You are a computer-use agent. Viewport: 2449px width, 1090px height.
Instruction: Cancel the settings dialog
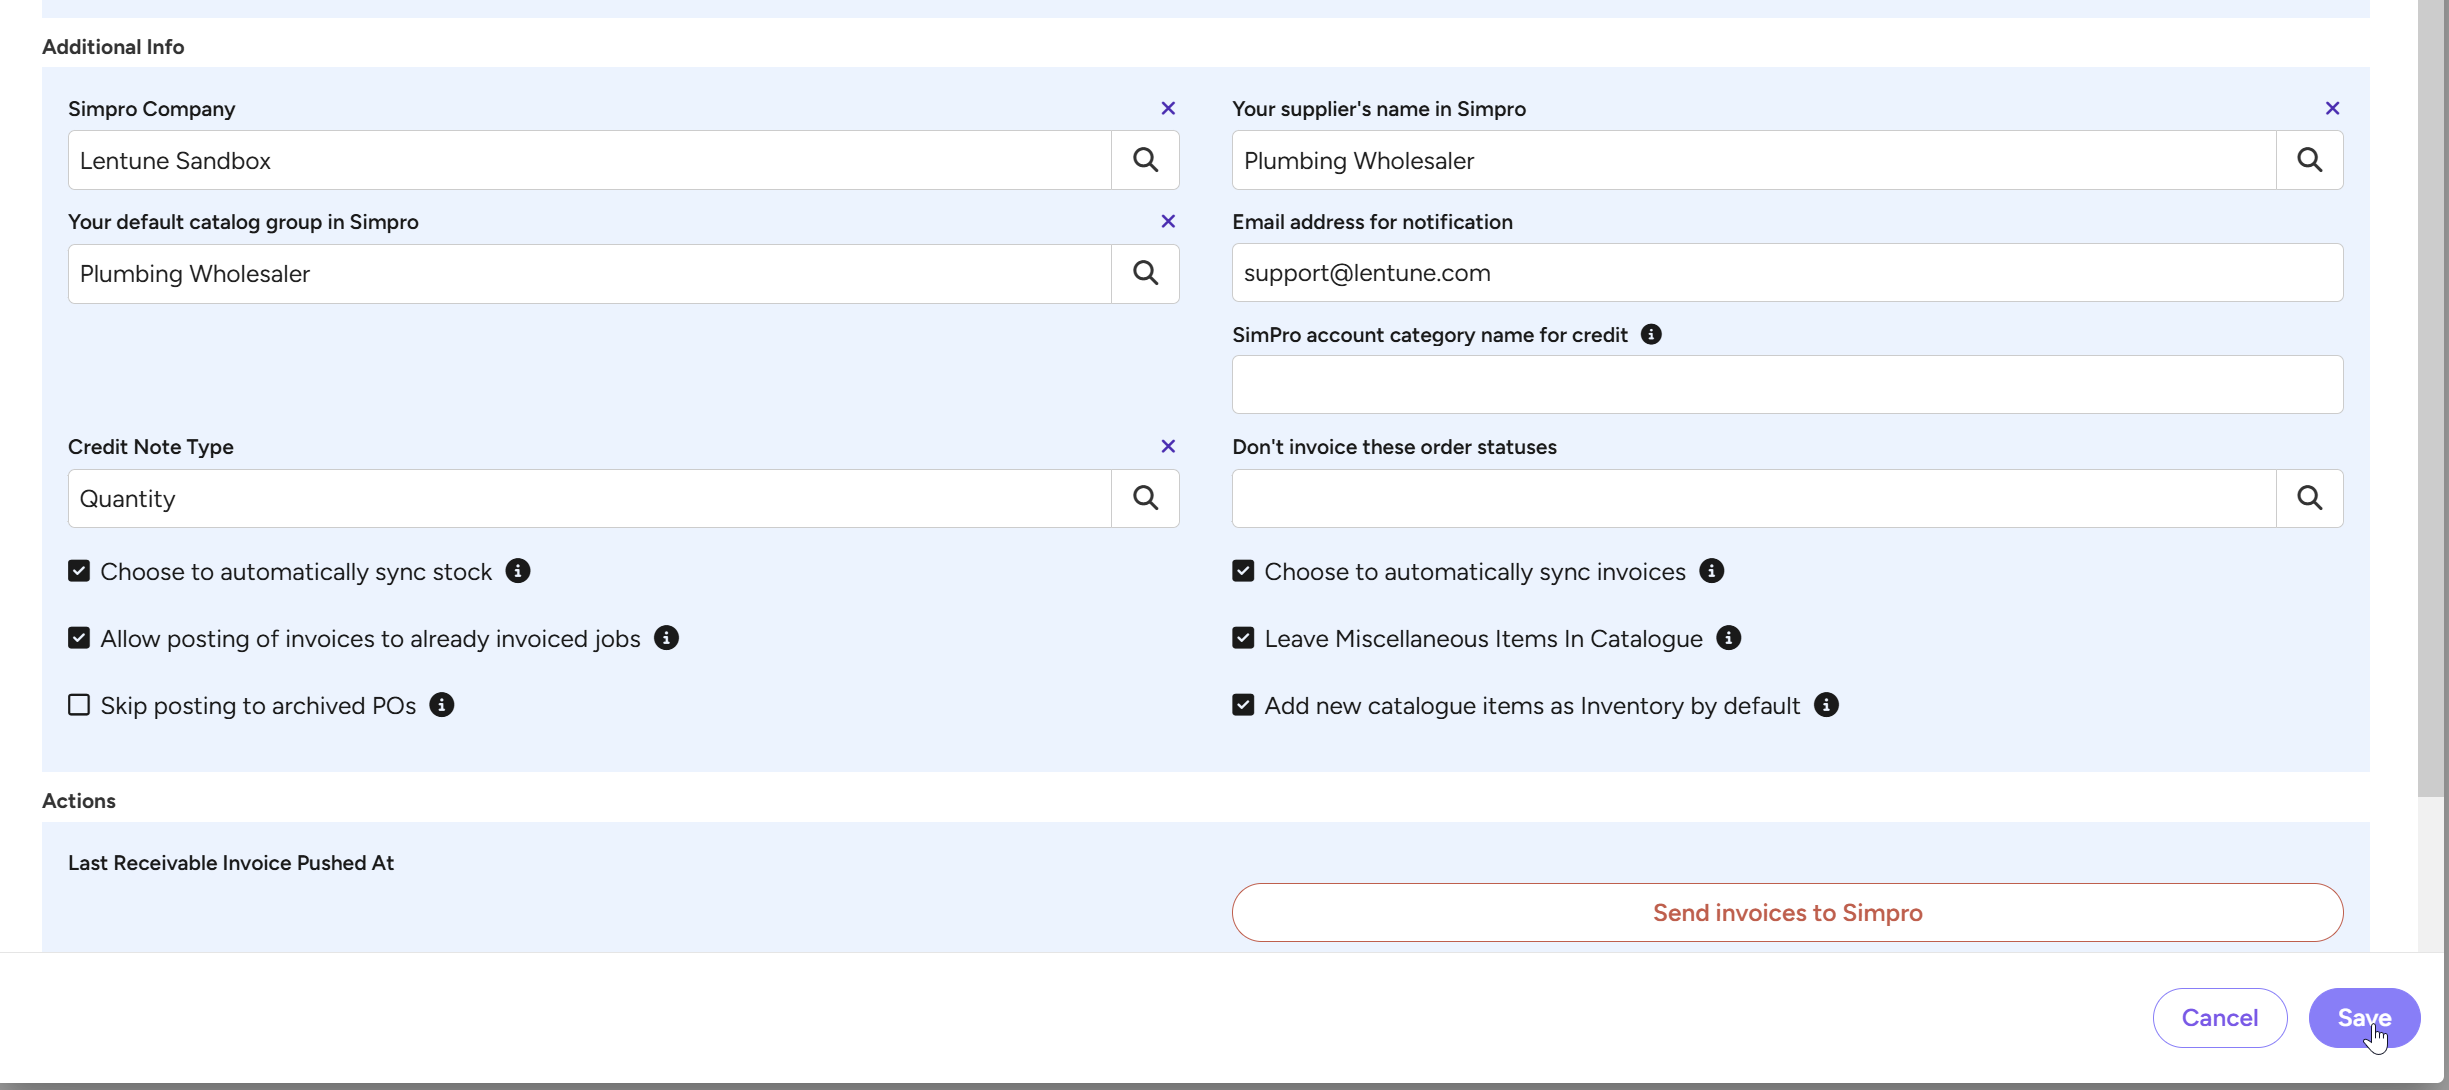point(2220,1018)
